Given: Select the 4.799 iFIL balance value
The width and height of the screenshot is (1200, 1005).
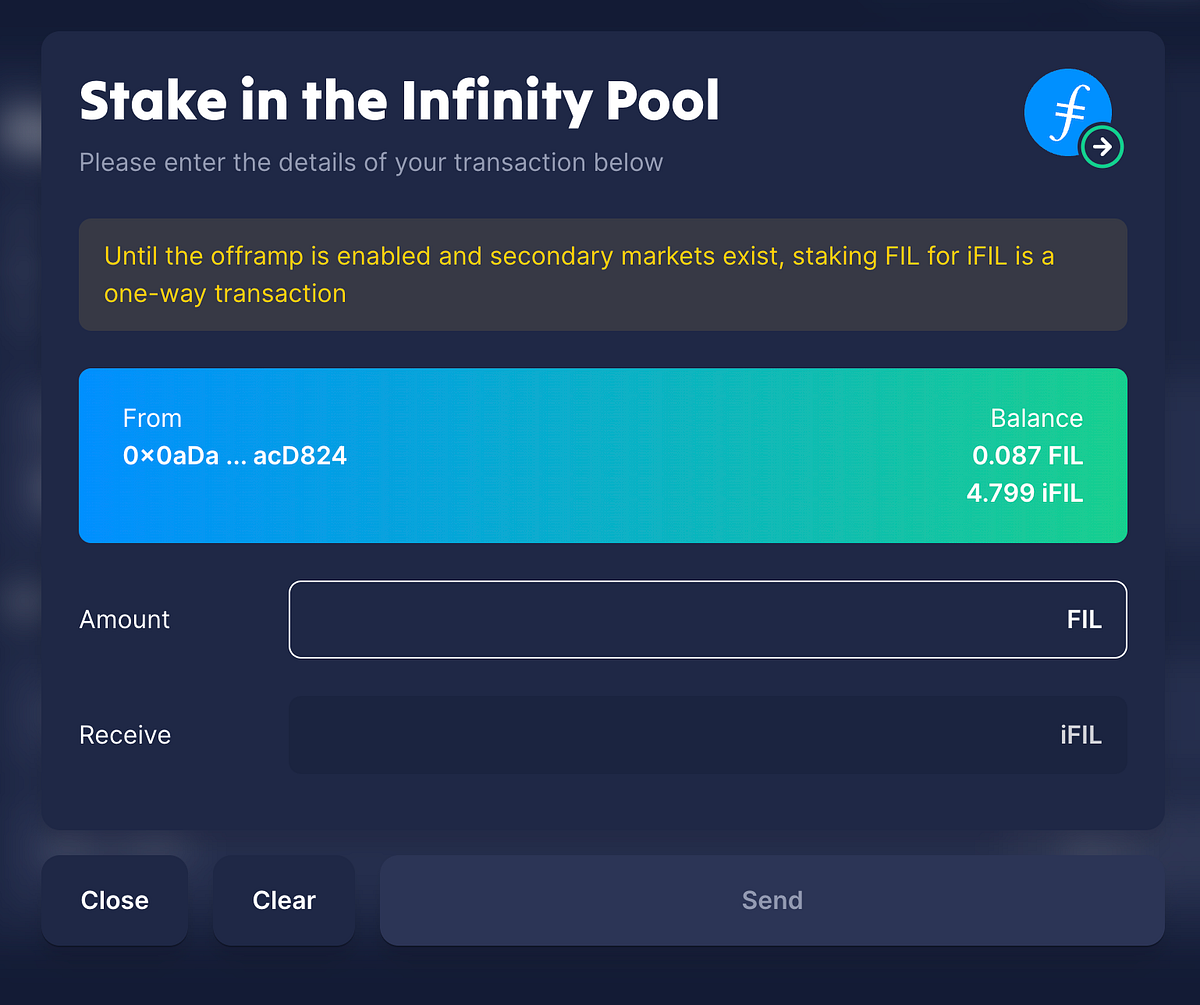Looking at the screenshot, I should coord(1024,493).
